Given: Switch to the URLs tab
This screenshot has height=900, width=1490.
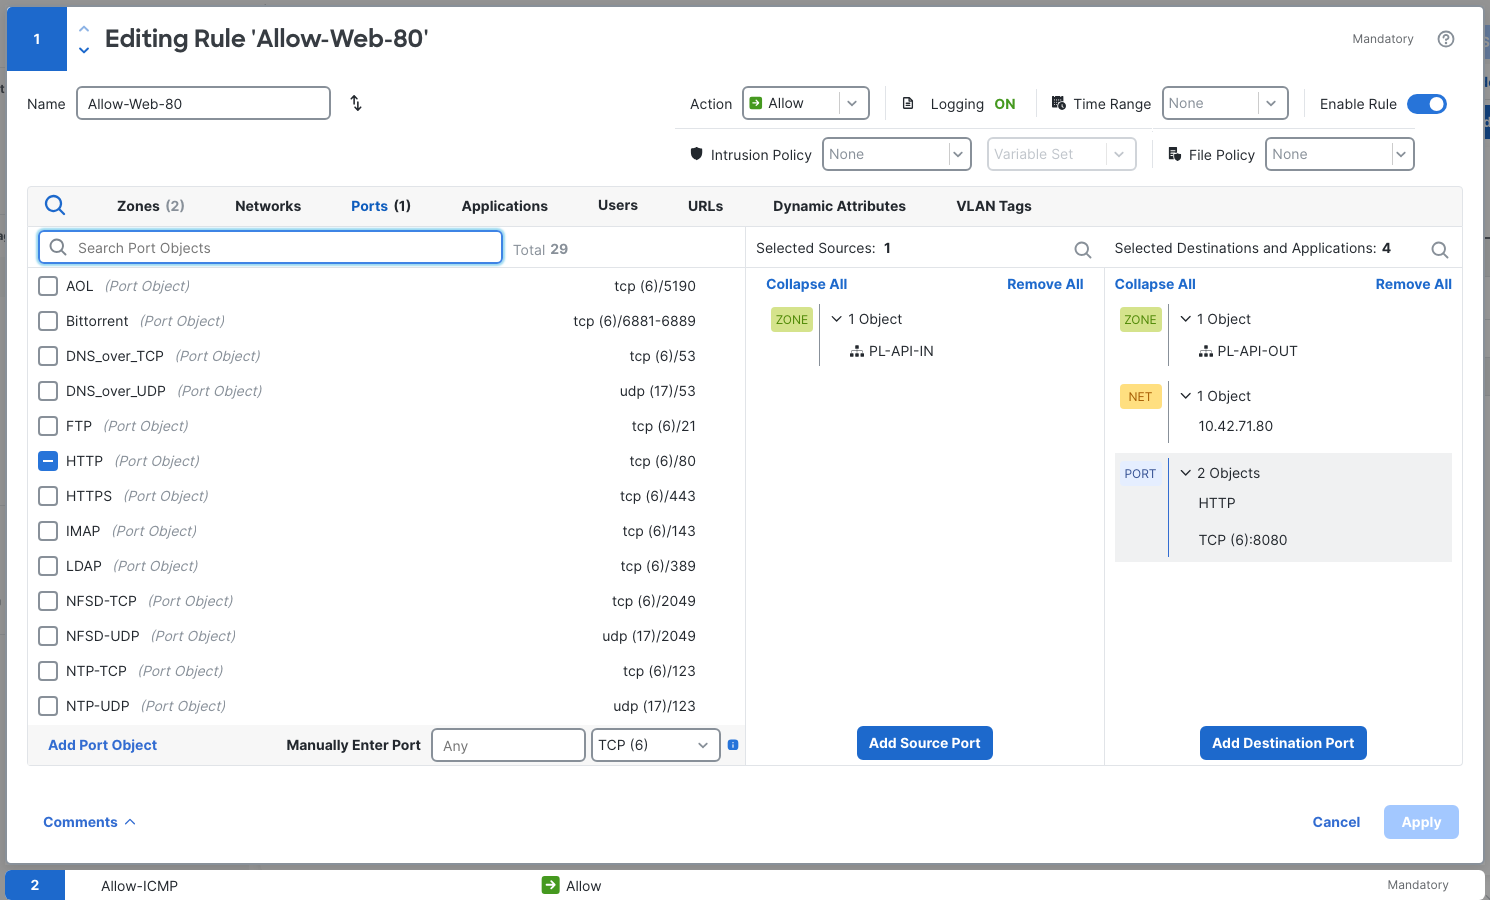Looking at the screenshot, I should [x=705, y=206].
